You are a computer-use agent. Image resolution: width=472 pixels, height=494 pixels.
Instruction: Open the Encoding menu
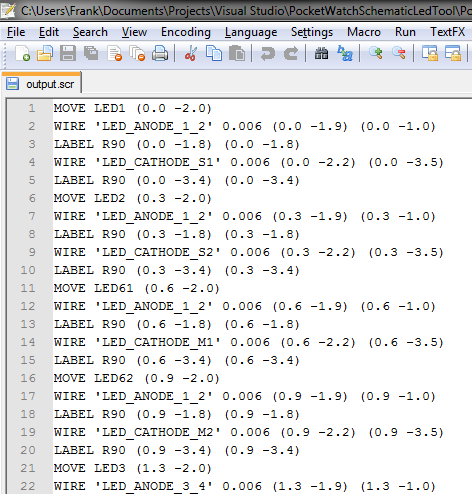tap(186, 32)
